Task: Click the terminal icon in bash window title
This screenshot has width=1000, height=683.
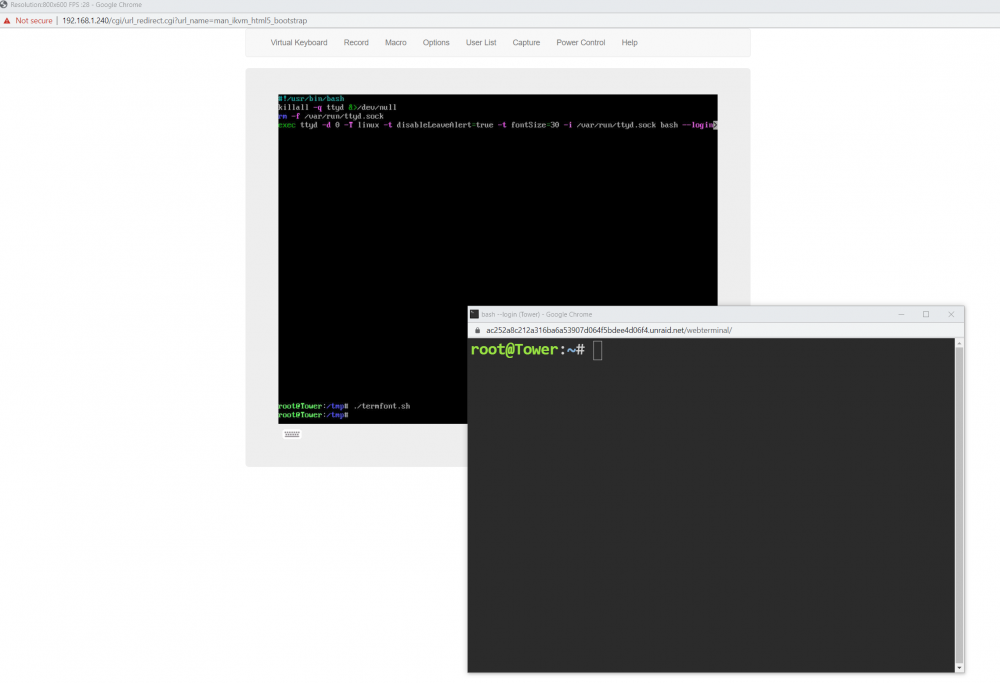Action: (474, 314)
